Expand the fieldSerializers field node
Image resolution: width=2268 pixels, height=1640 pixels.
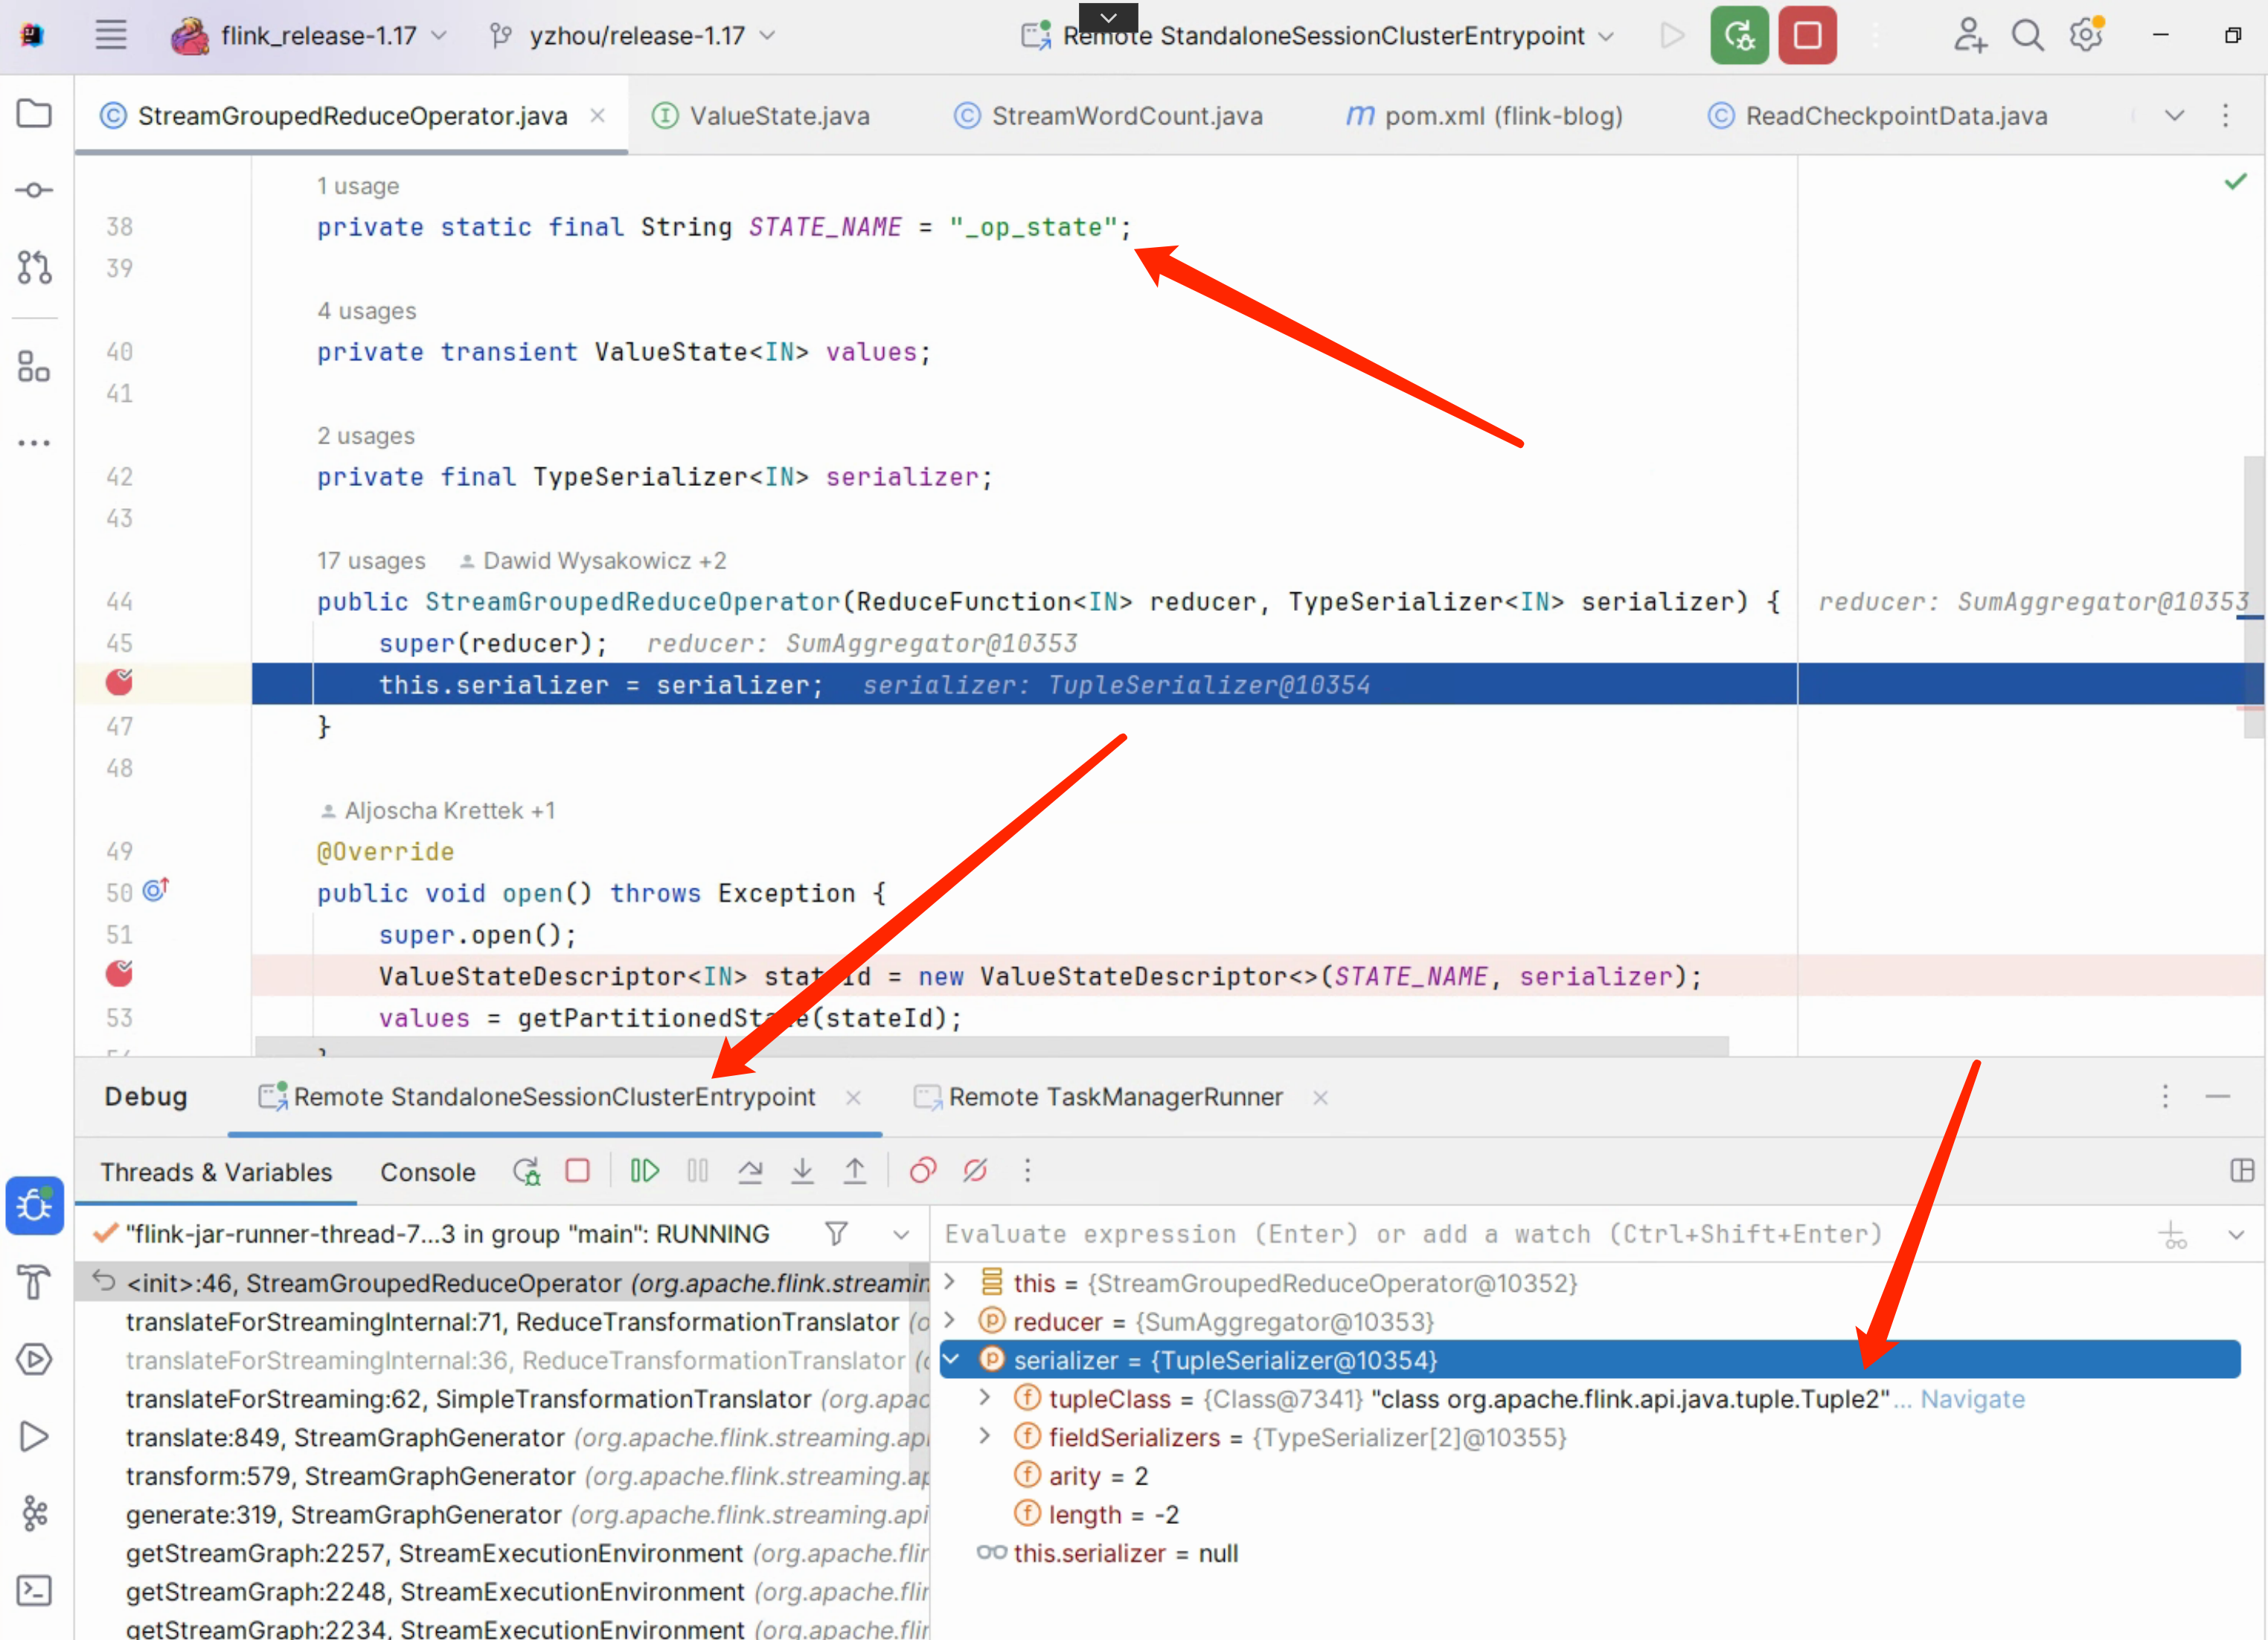(x=985, y=1437)
